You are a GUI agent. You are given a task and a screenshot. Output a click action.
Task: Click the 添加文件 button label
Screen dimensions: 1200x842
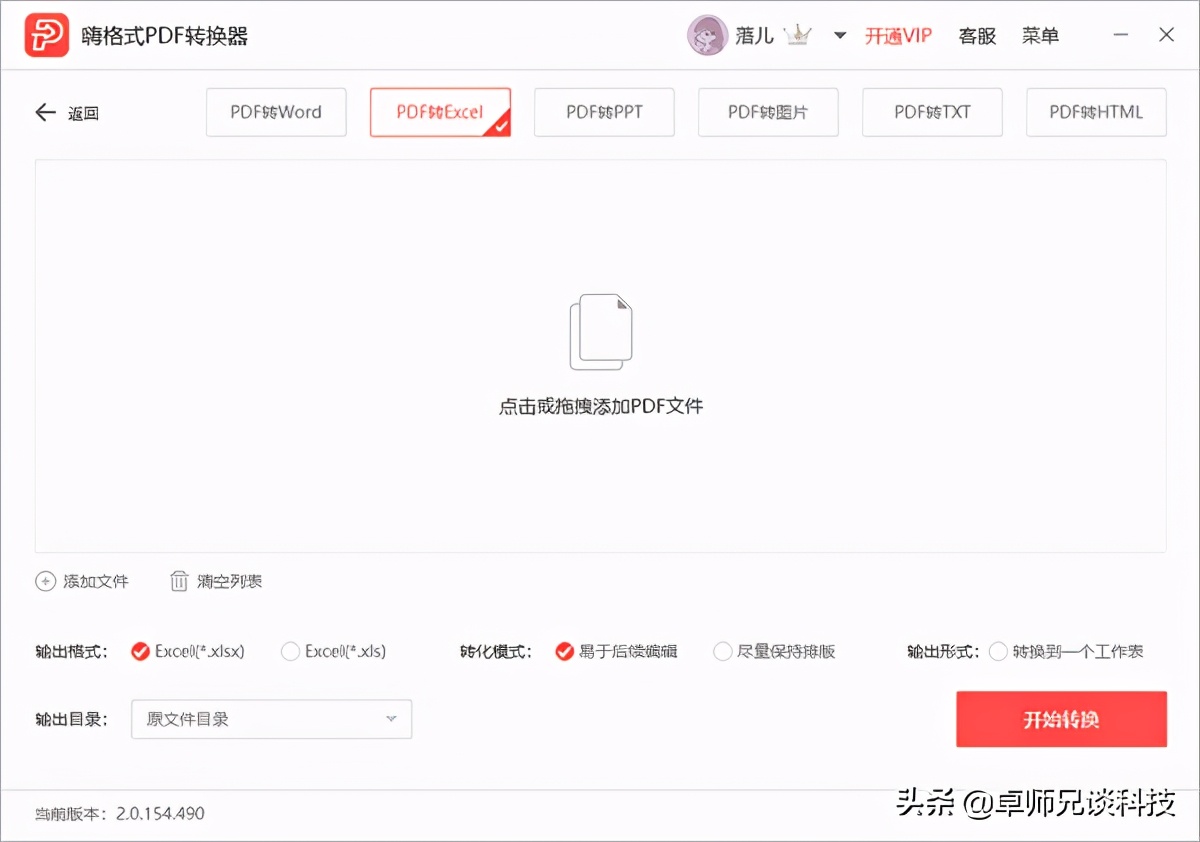[x=96, y=581]
